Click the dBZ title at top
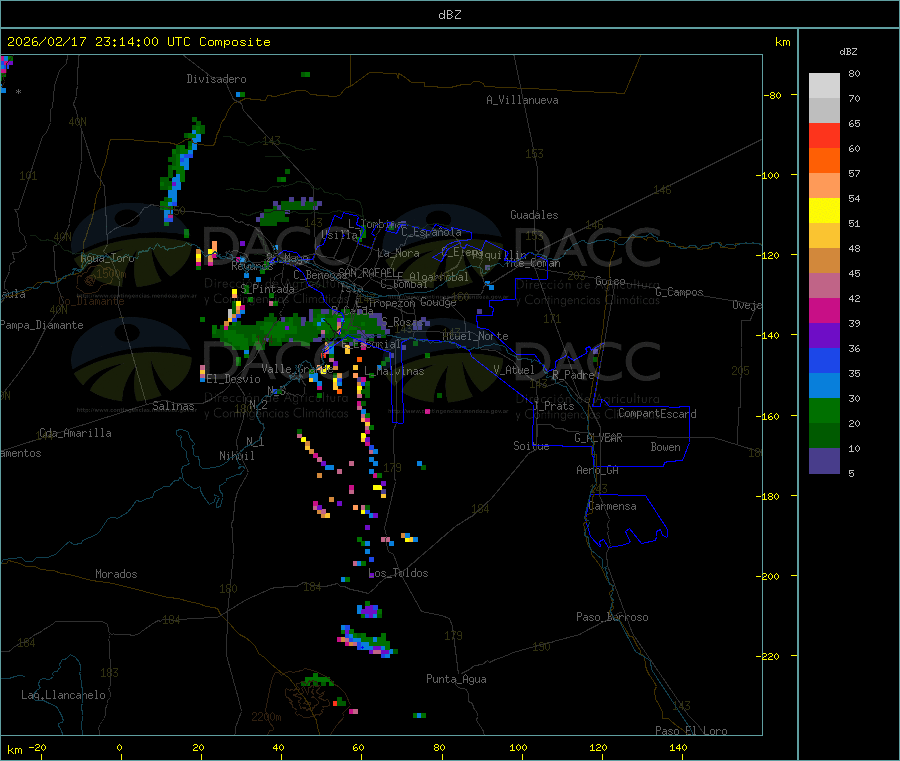This screenshot has width=900, height=761. pyautogui.click(x=449, y=15)
